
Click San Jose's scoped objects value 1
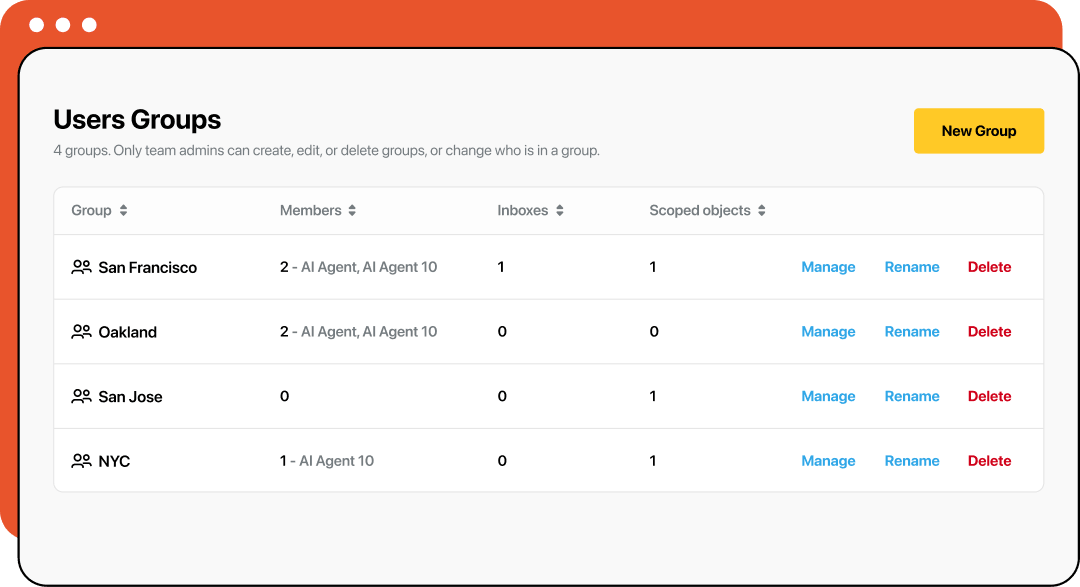click(x=652, y=397)
